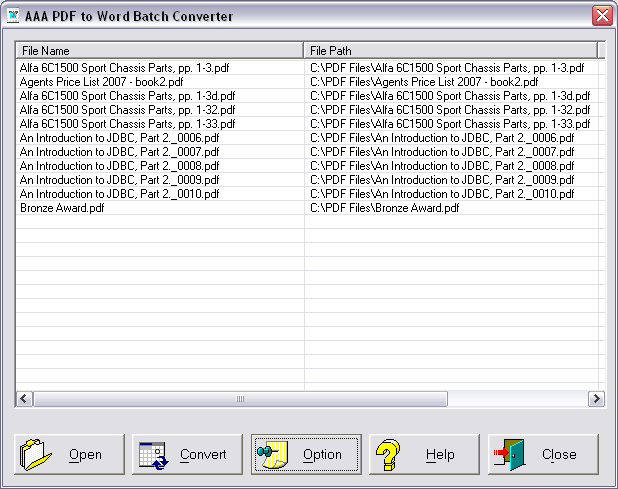Click the Open button label
This screenshot has width=618, height=489.
point(86,454)
